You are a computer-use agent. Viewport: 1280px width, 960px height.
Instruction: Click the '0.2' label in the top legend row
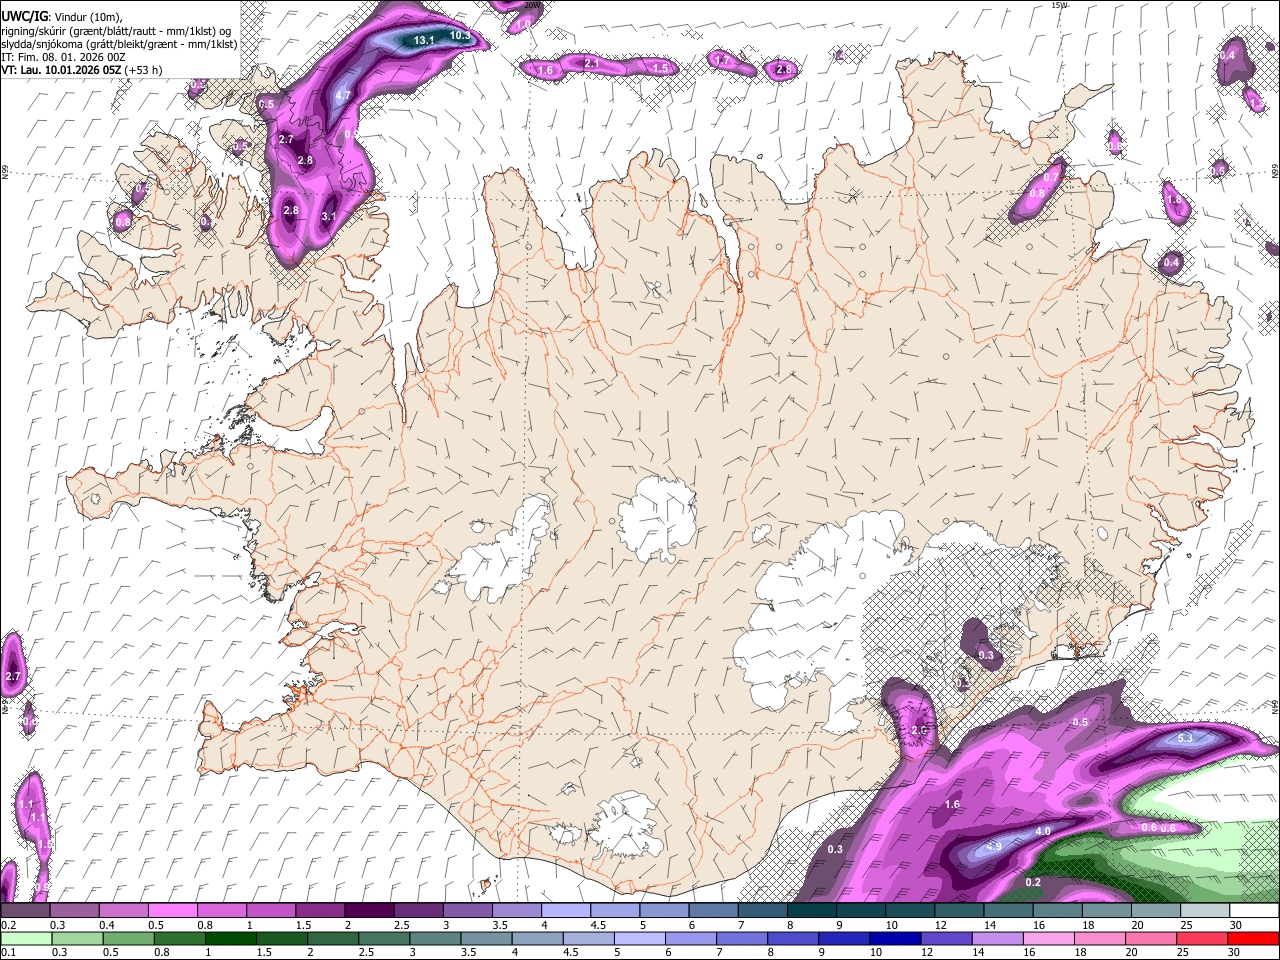7,925
